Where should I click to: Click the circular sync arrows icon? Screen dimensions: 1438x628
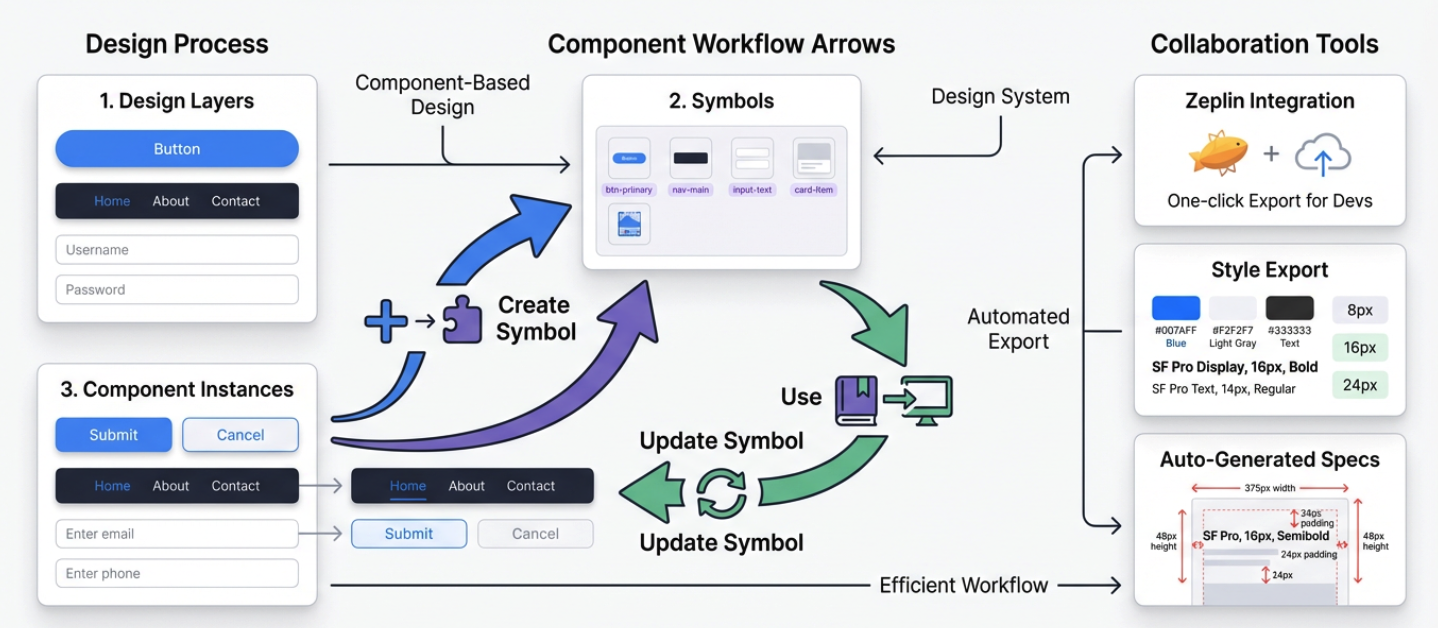721,492
